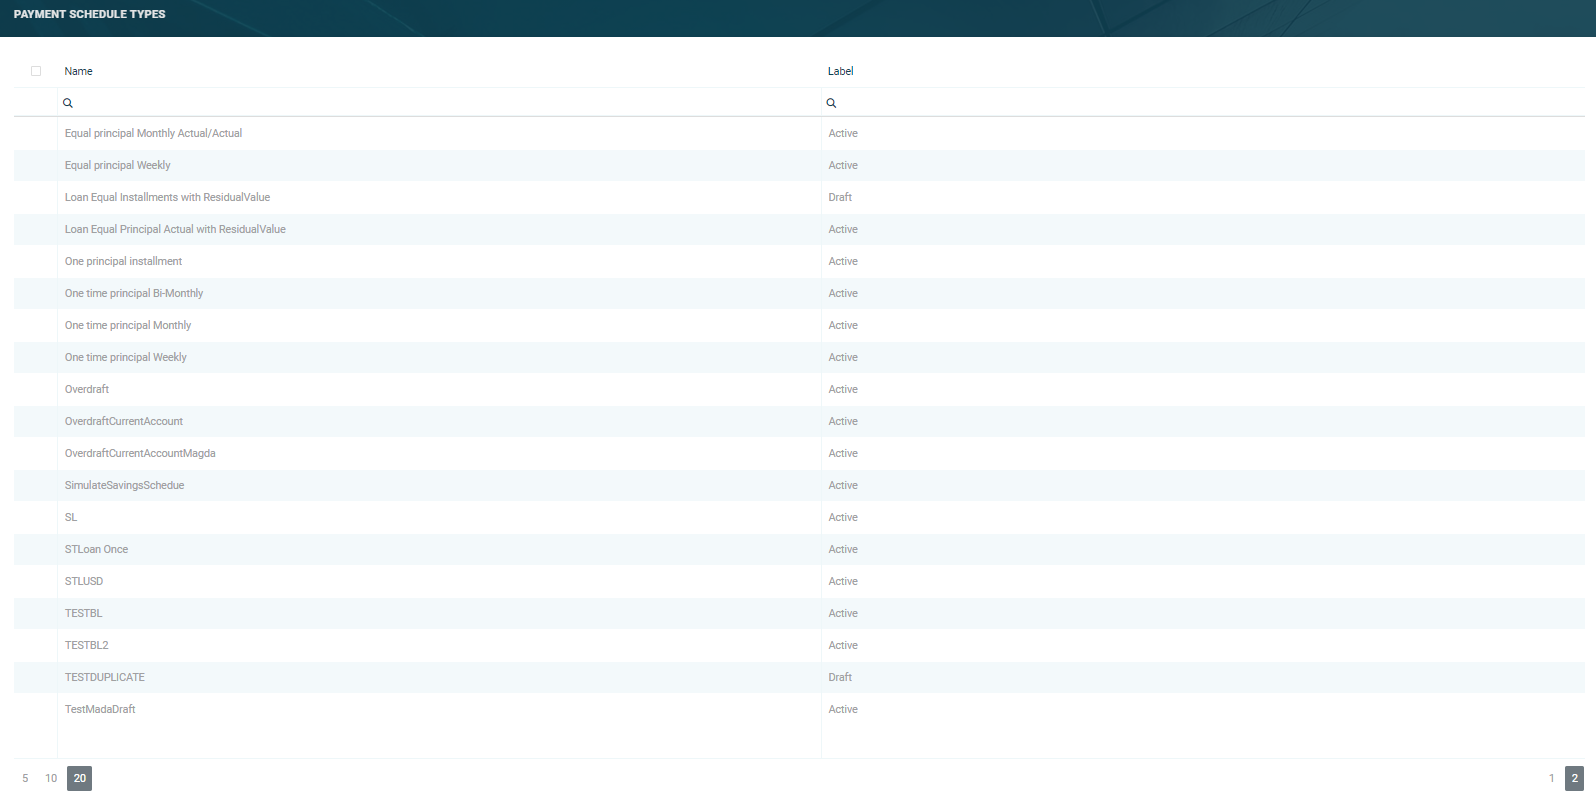Select the SimulateSavingsSchedue entry
The width and height of the screenshot is (1596, 804).
click(799, 485)
